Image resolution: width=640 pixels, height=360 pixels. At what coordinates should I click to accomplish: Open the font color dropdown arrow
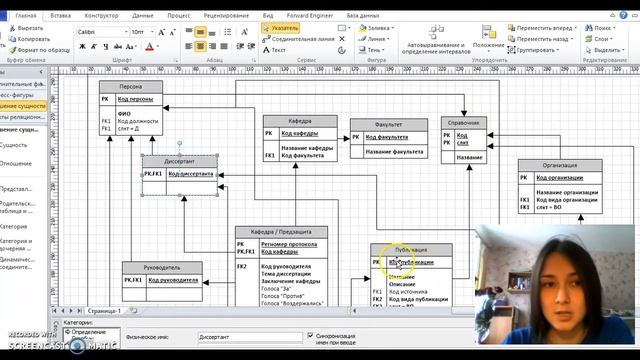[158, 47]
